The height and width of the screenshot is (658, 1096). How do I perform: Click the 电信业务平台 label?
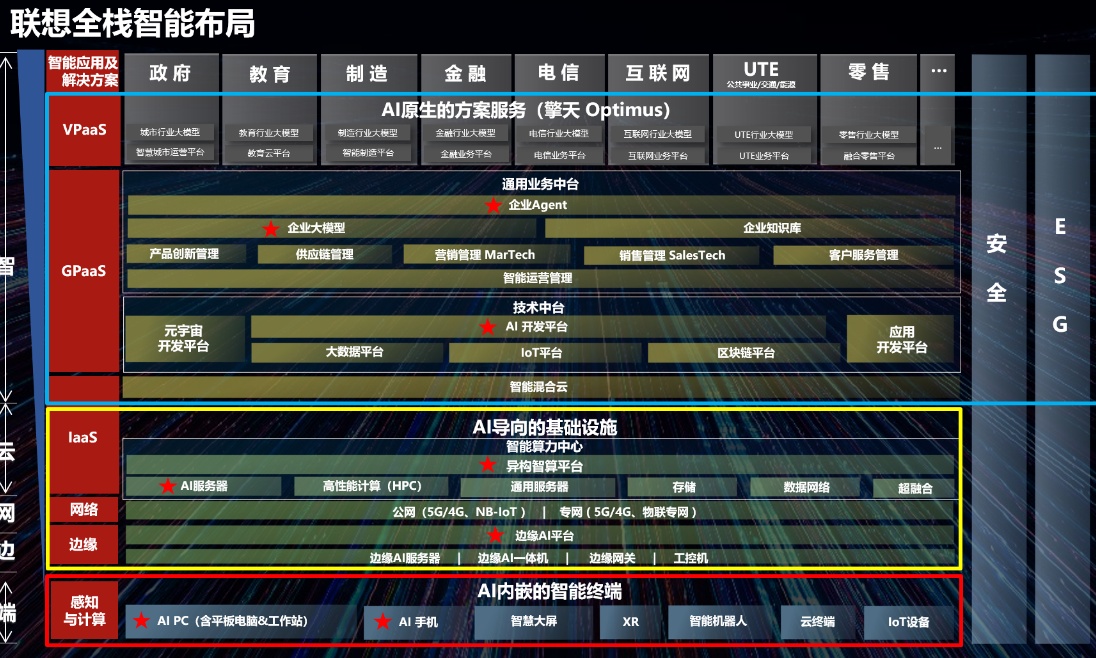559,155
